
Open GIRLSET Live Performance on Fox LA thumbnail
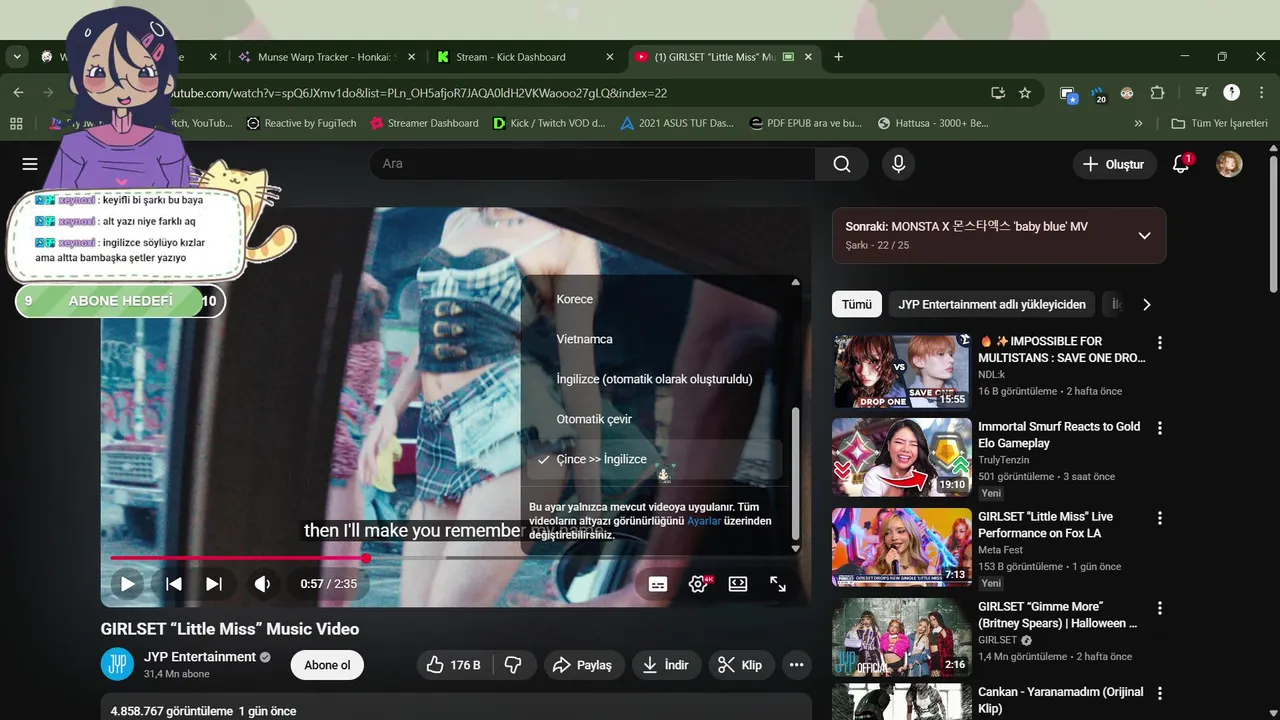[902, 547]
